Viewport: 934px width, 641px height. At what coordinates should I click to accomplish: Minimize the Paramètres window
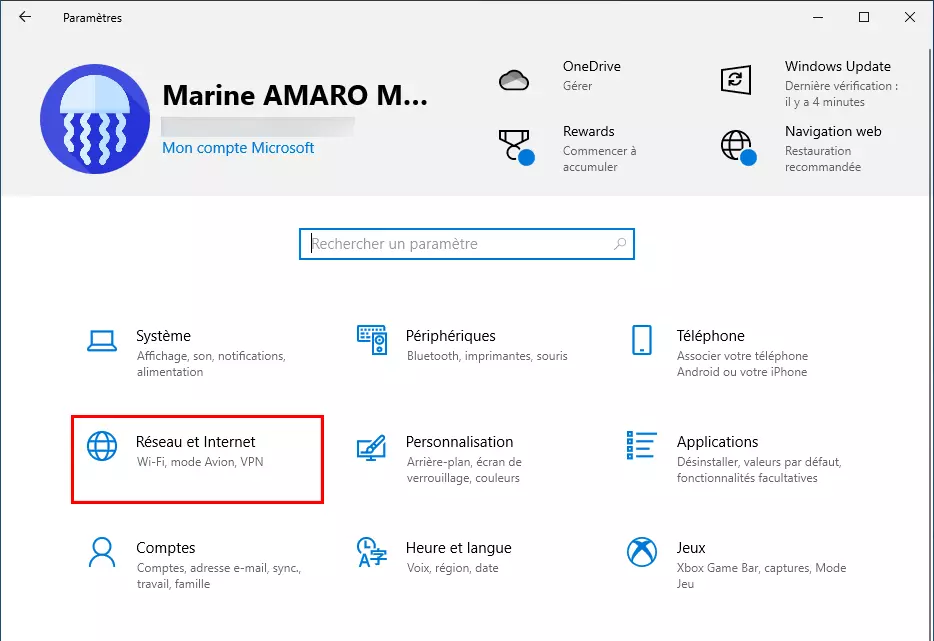coord(818,17)
